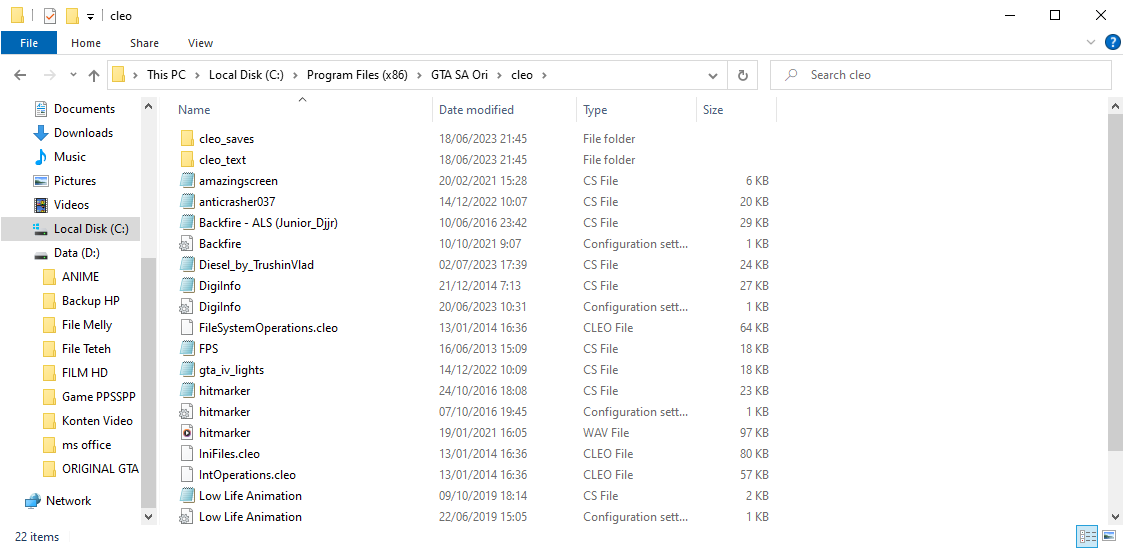Viewport: 1123px width, 548px height.
Task: Navigate to GTA SA Ori breadcrumb
Action: point(459,74)
